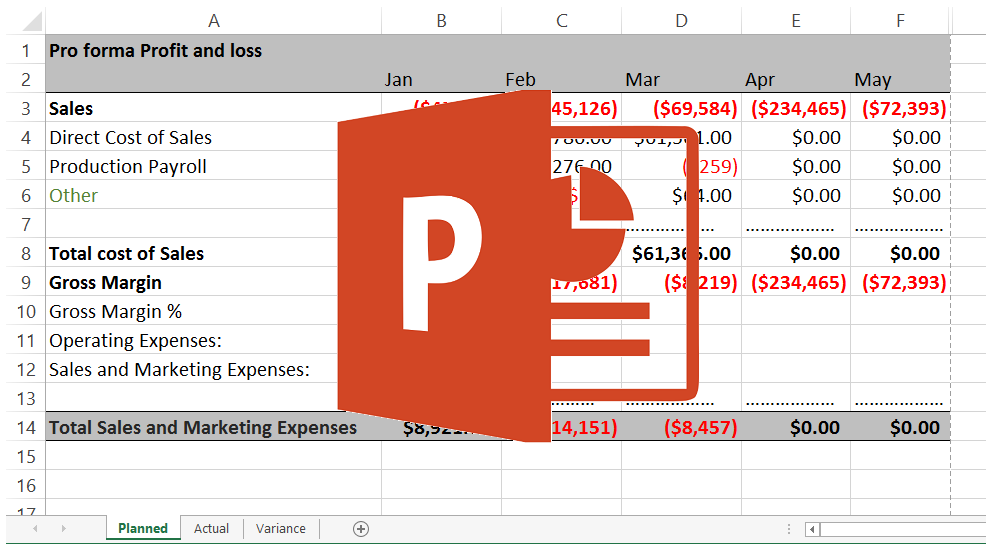
Task: Switch to the Actual sheet tab
Action: 211,529
